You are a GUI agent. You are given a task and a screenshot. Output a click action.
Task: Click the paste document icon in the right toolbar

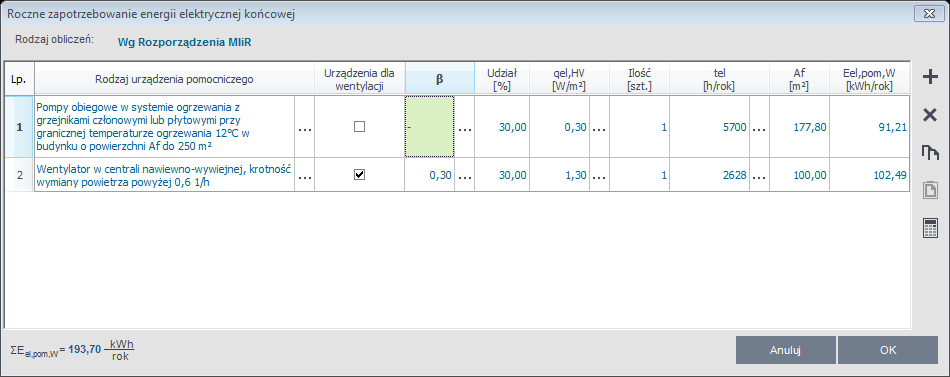pos(929,190)
